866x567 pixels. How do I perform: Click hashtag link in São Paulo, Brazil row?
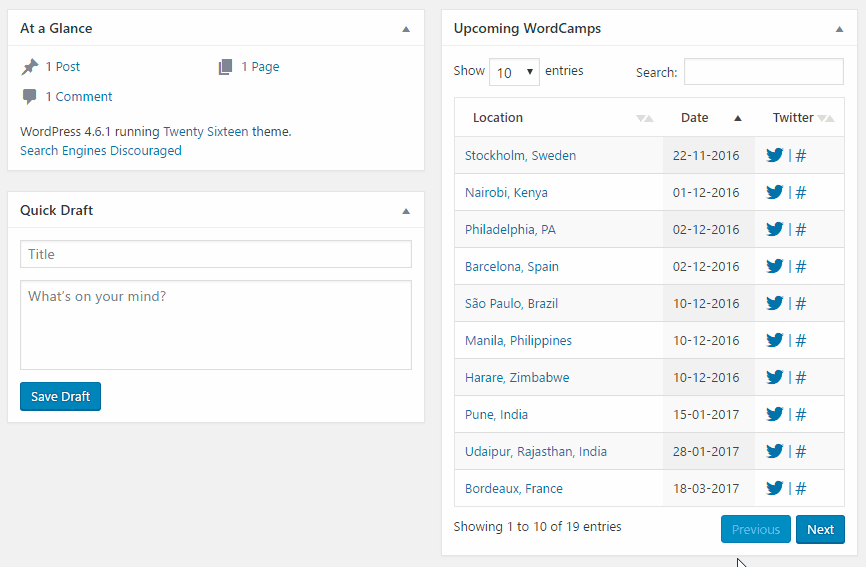click(x=801, y=304)
